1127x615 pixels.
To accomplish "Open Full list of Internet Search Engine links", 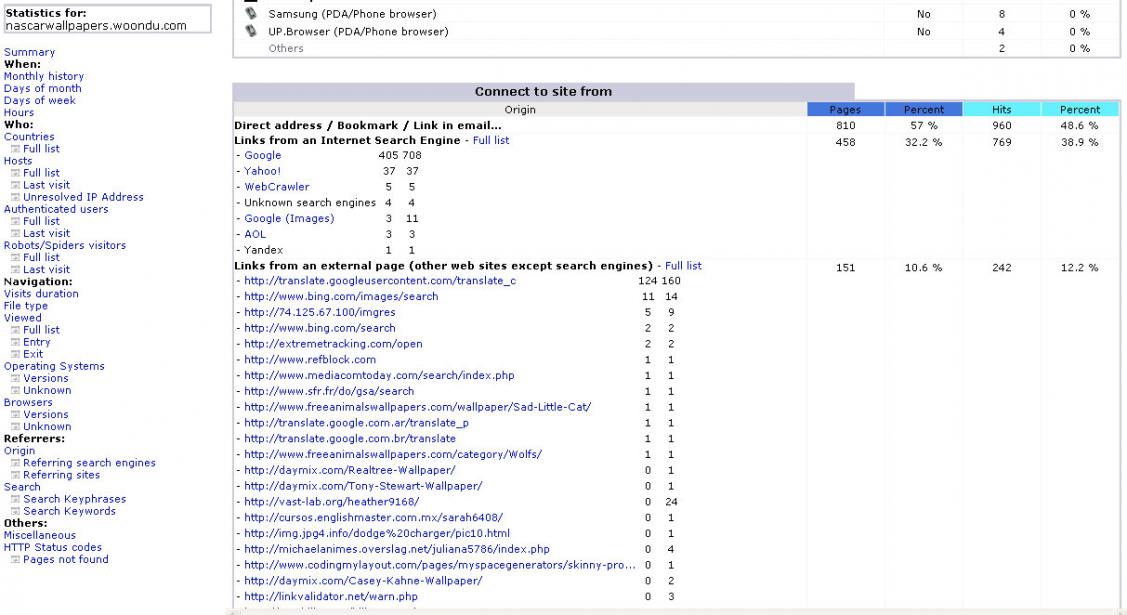I will click(x=491, y=140).
